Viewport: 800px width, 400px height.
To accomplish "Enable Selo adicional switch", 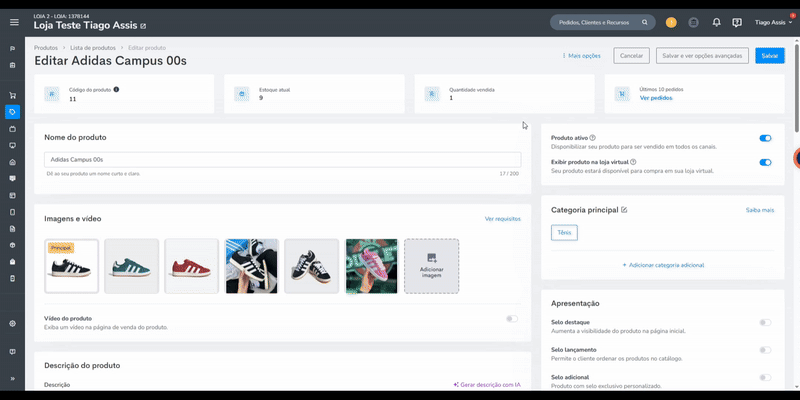I will click(765, 378).
